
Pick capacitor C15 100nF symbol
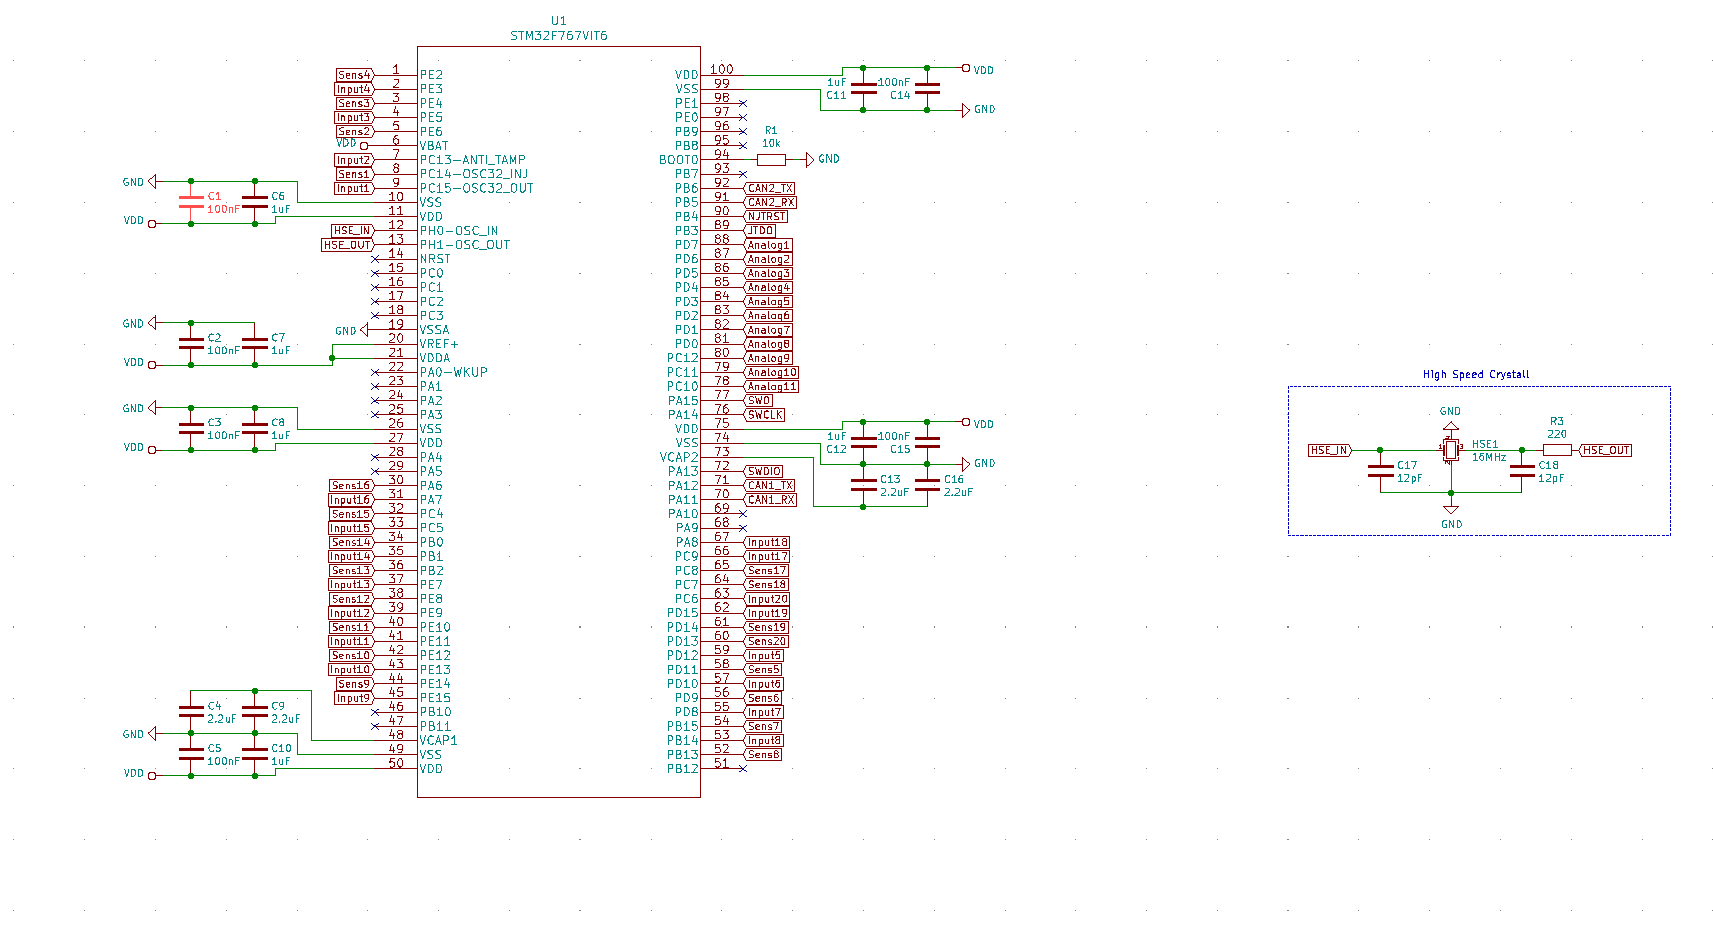point(927,443)
